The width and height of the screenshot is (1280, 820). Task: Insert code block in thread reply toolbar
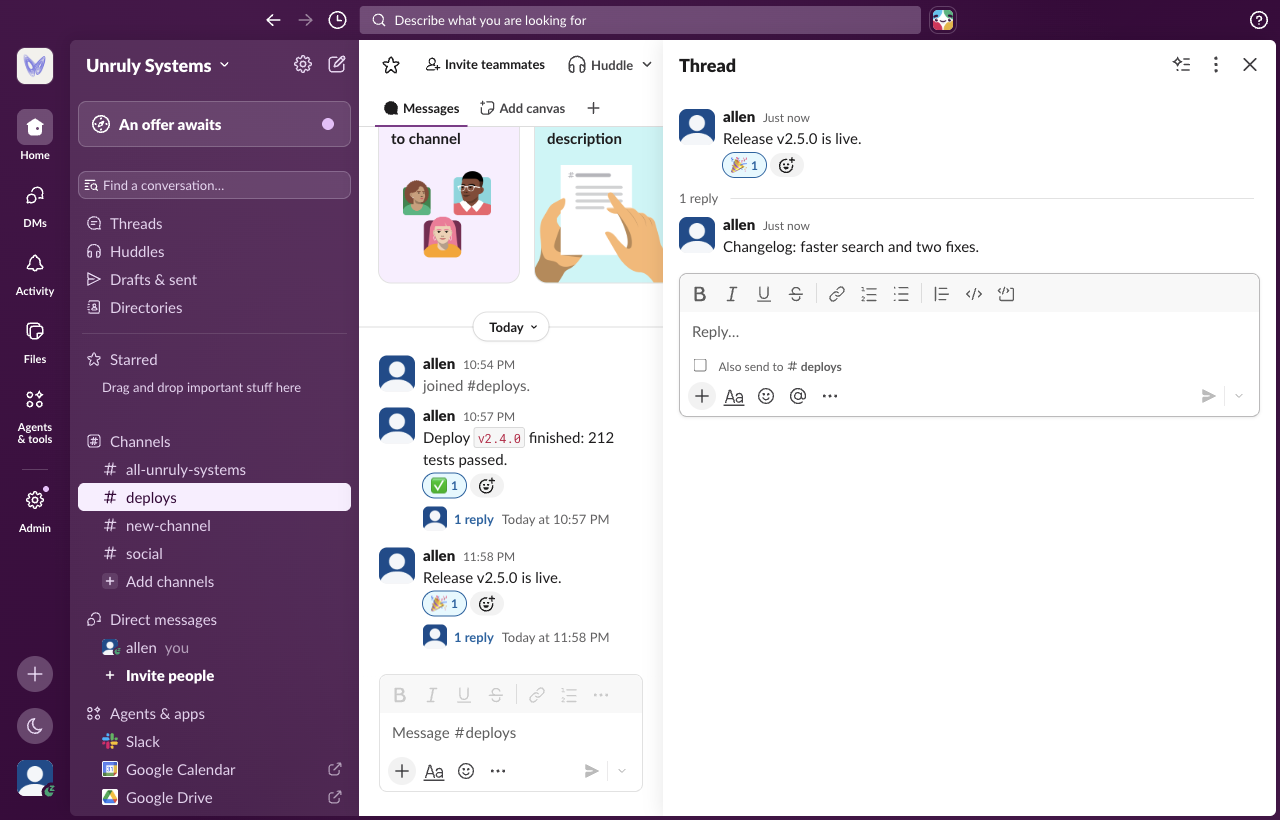pyautogui.click(x=1006, y=294)
